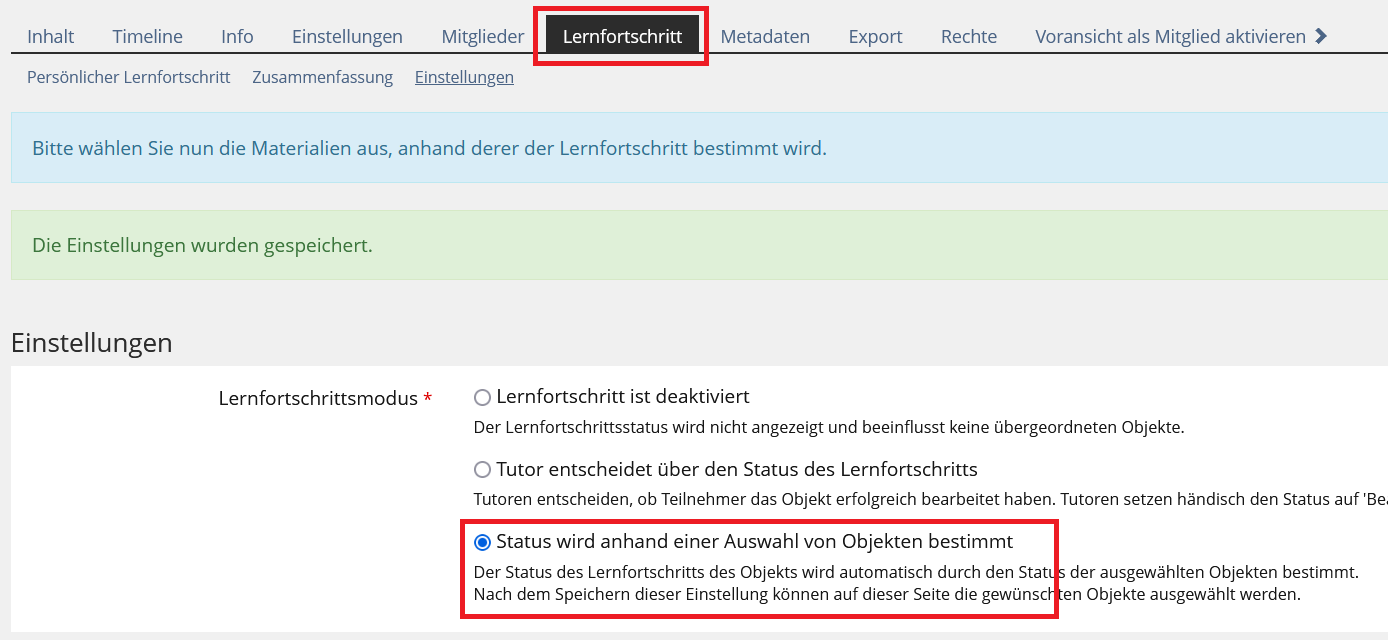
Task: Expand more tabs with the right chevron arrow
Action: [x=1321, y=36]
